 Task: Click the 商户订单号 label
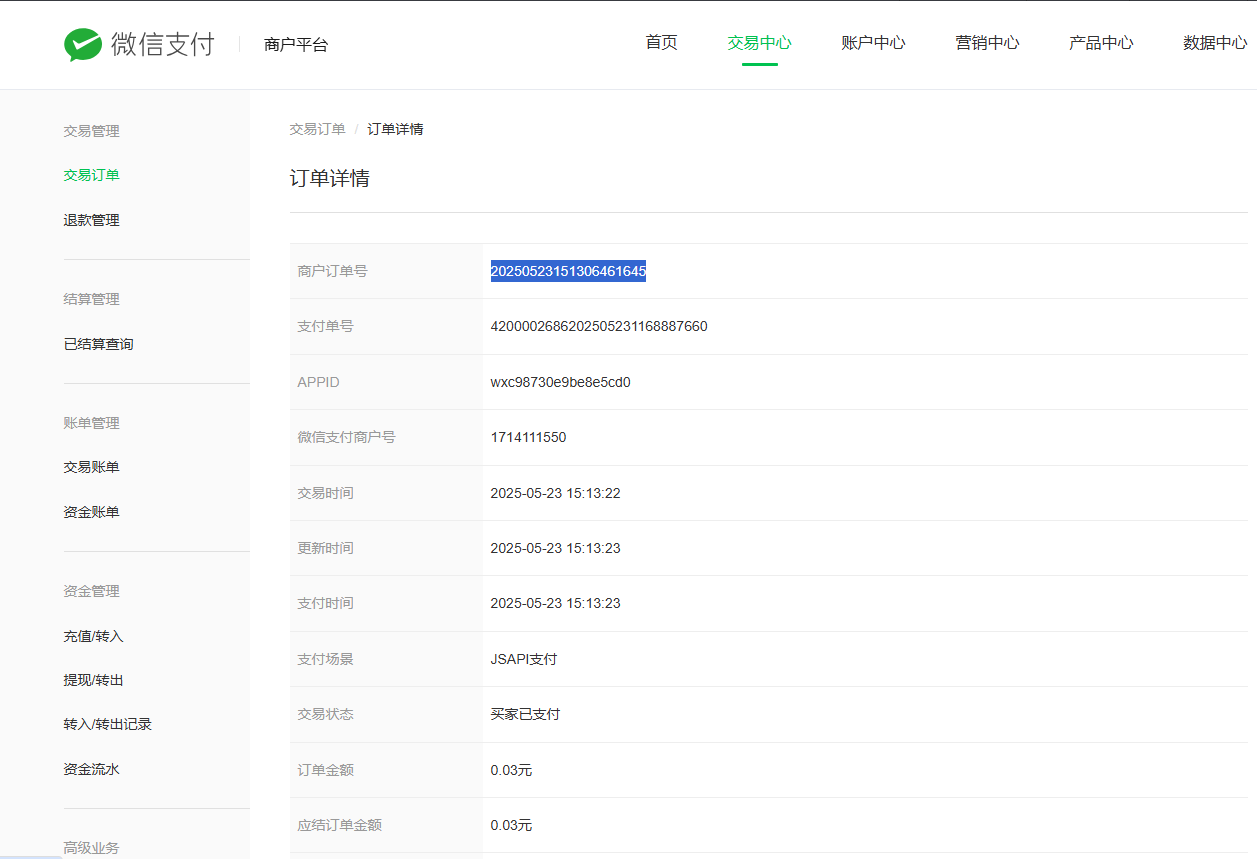[332, 271]
